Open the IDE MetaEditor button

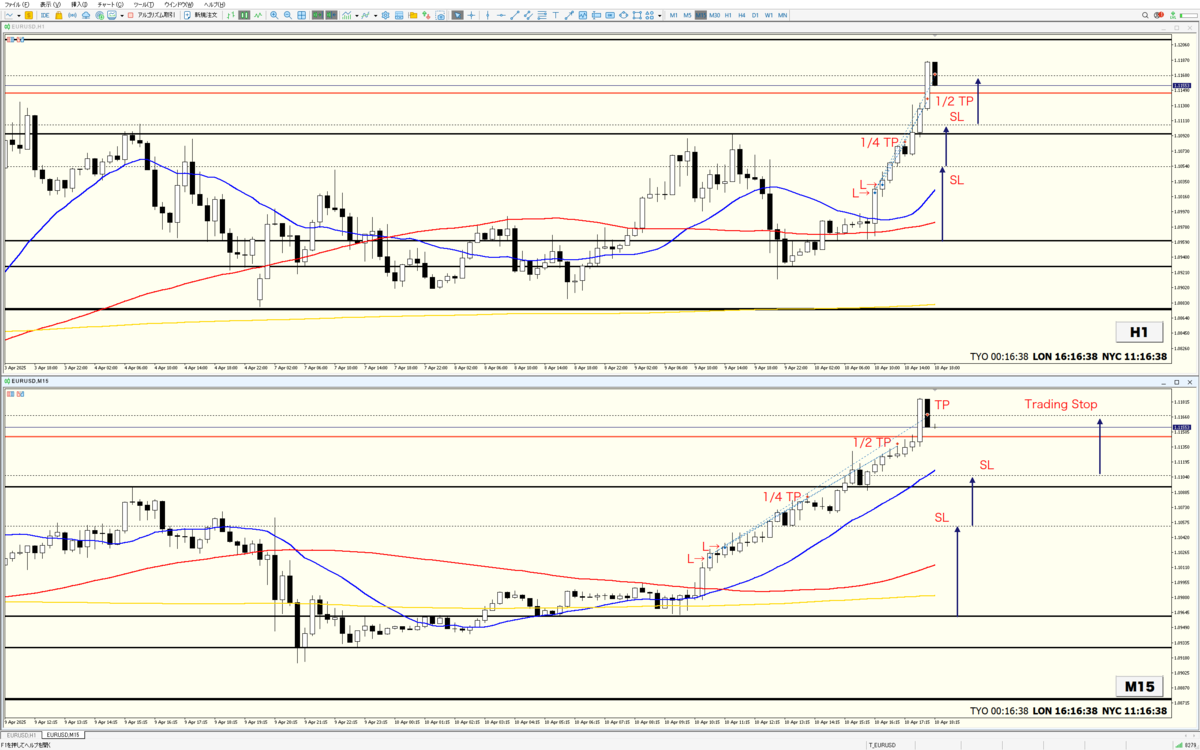45,15
